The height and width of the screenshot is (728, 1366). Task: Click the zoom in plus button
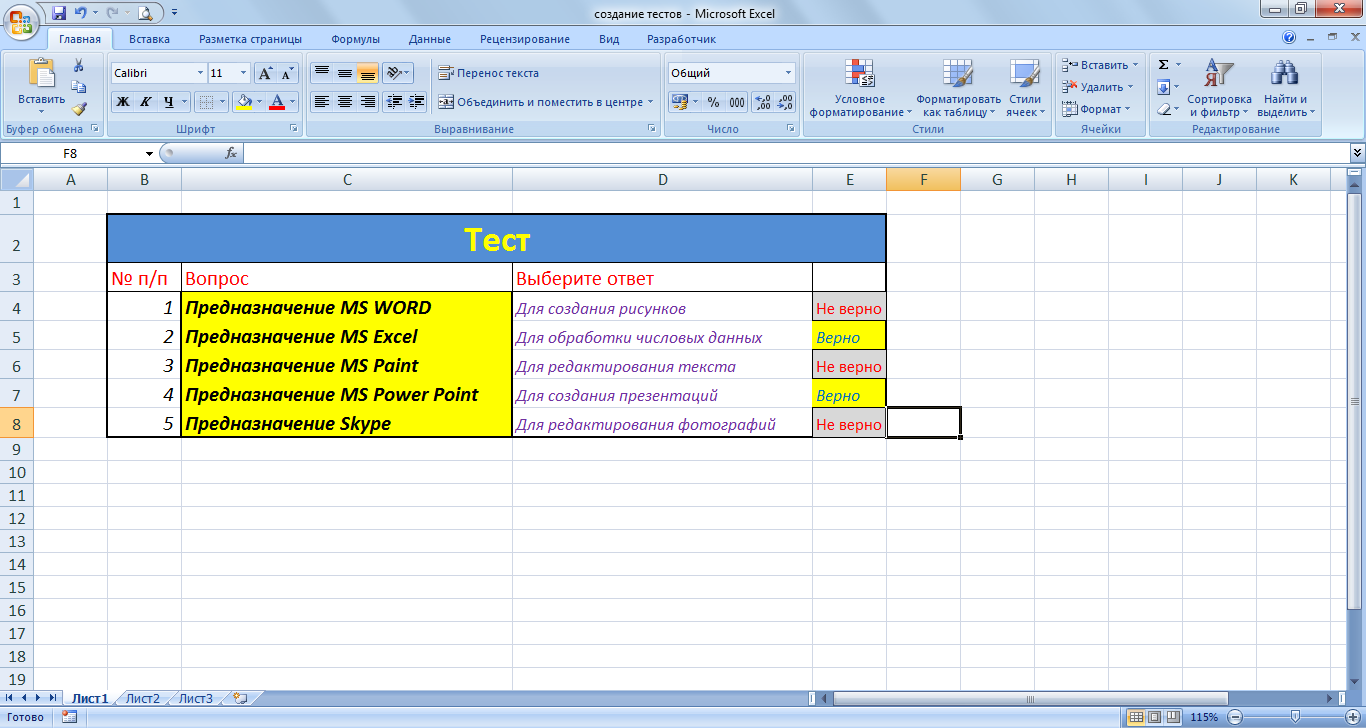(x=1354, y=717)
